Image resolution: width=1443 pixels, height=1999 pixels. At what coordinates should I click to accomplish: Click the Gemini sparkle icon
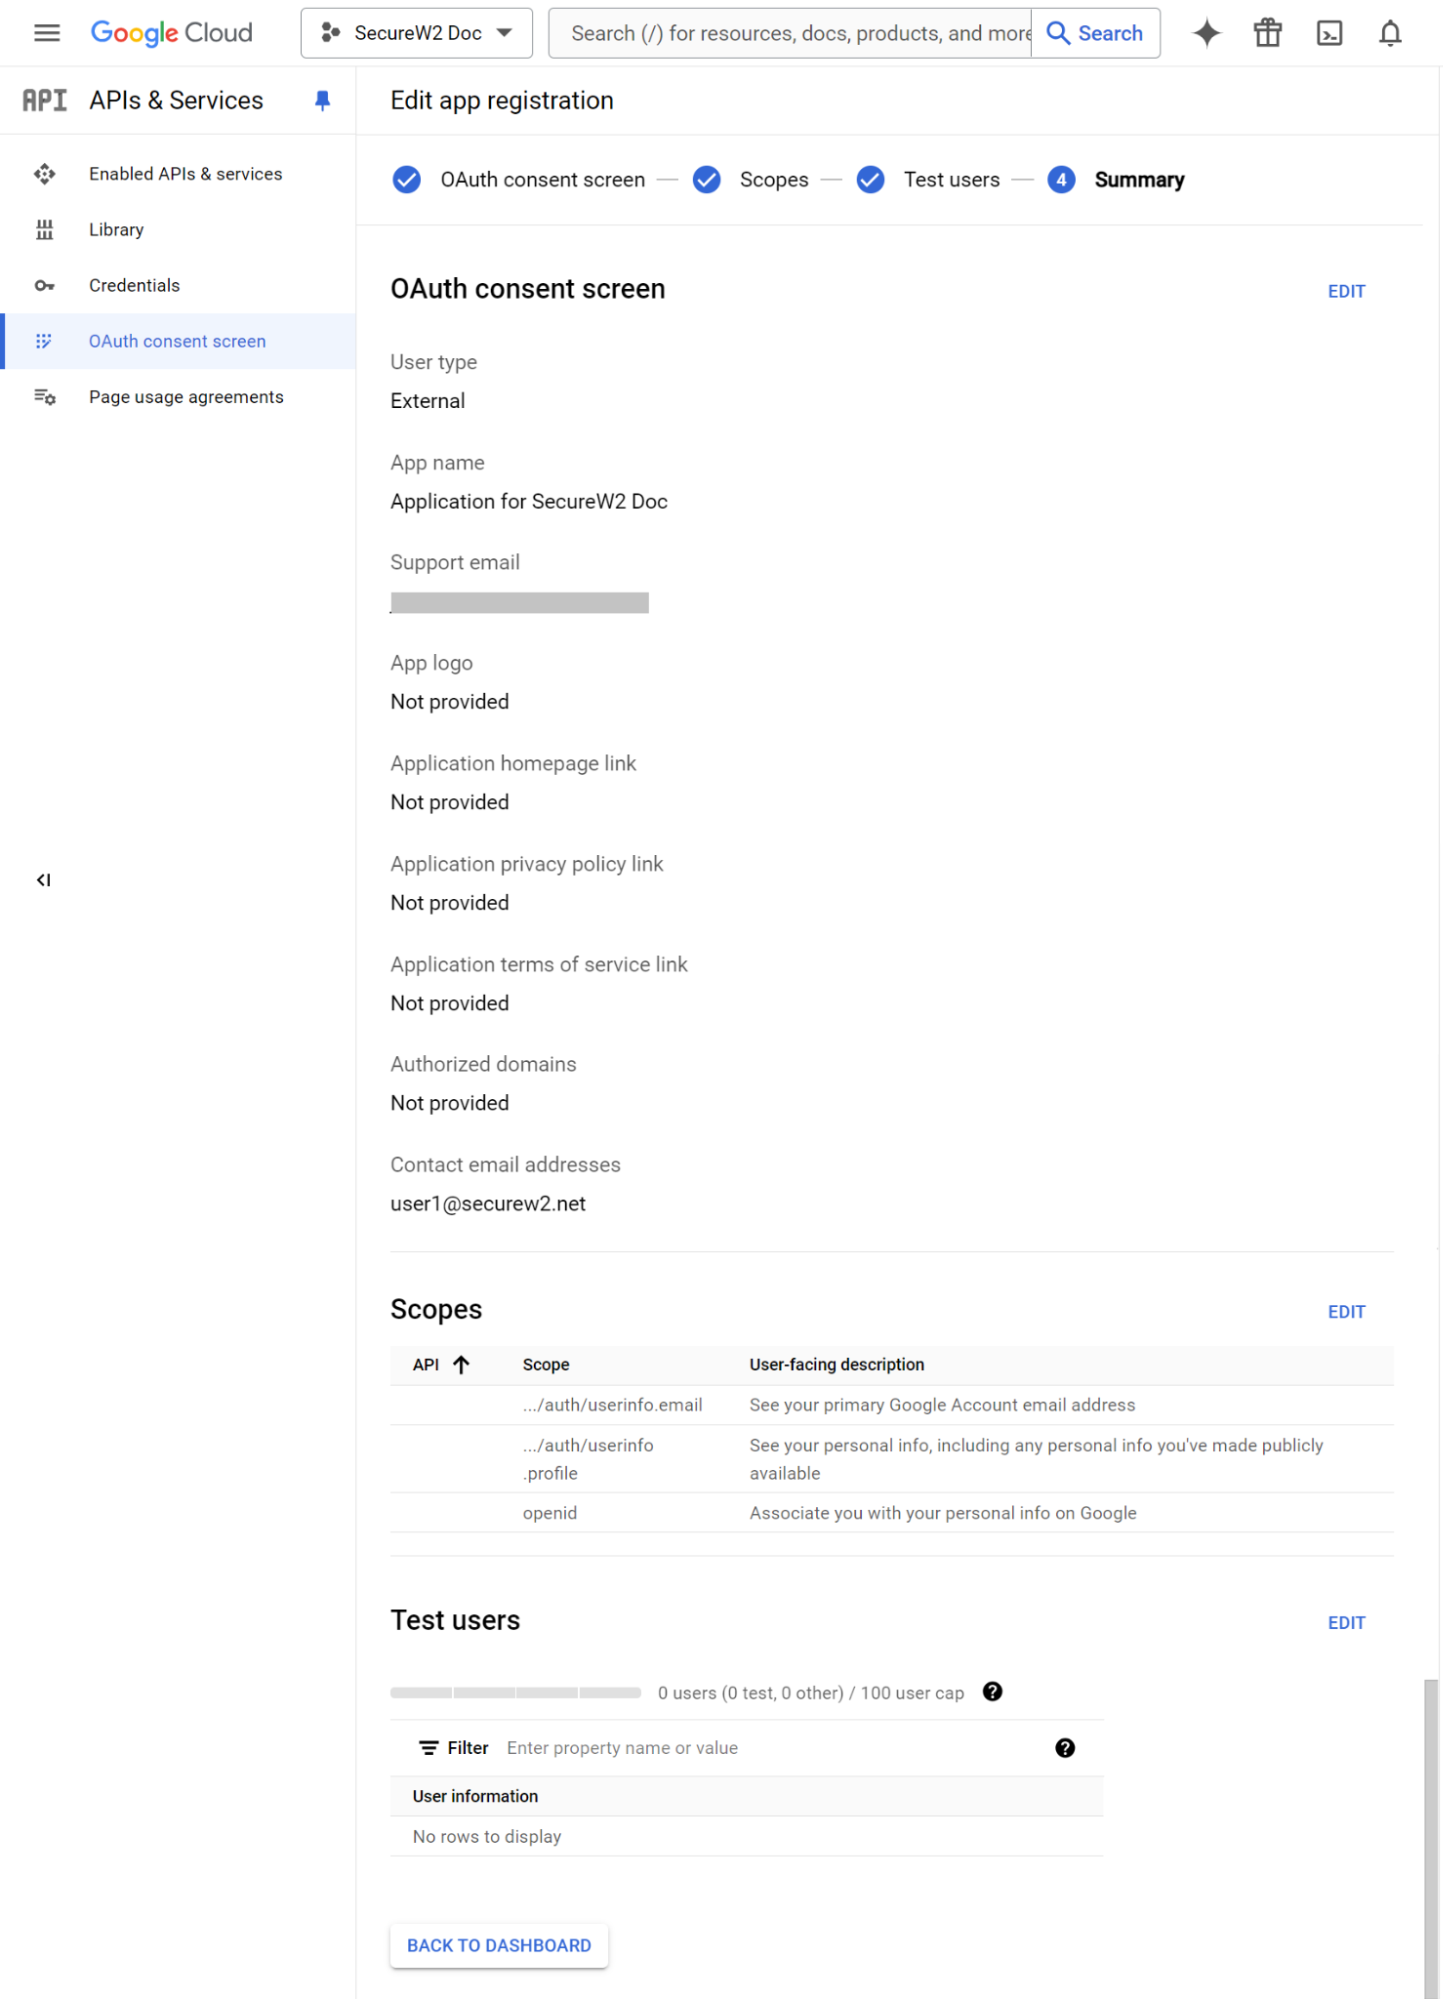pyautogui.click(x=1207, y=33)
